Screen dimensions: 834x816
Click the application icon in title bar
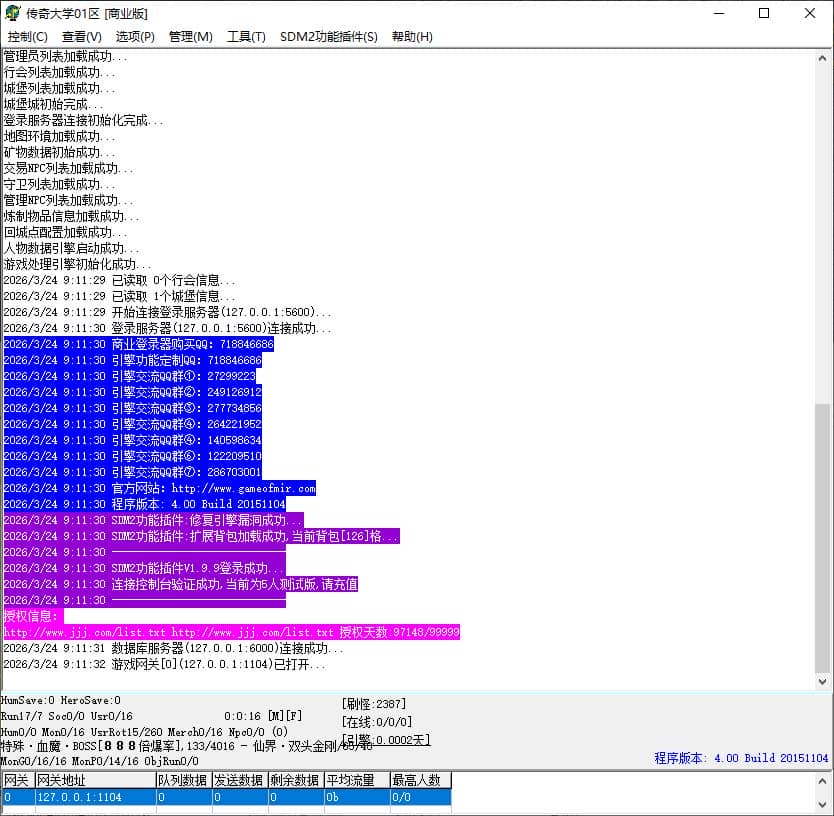pyautogui.click(x=13, y=13)
